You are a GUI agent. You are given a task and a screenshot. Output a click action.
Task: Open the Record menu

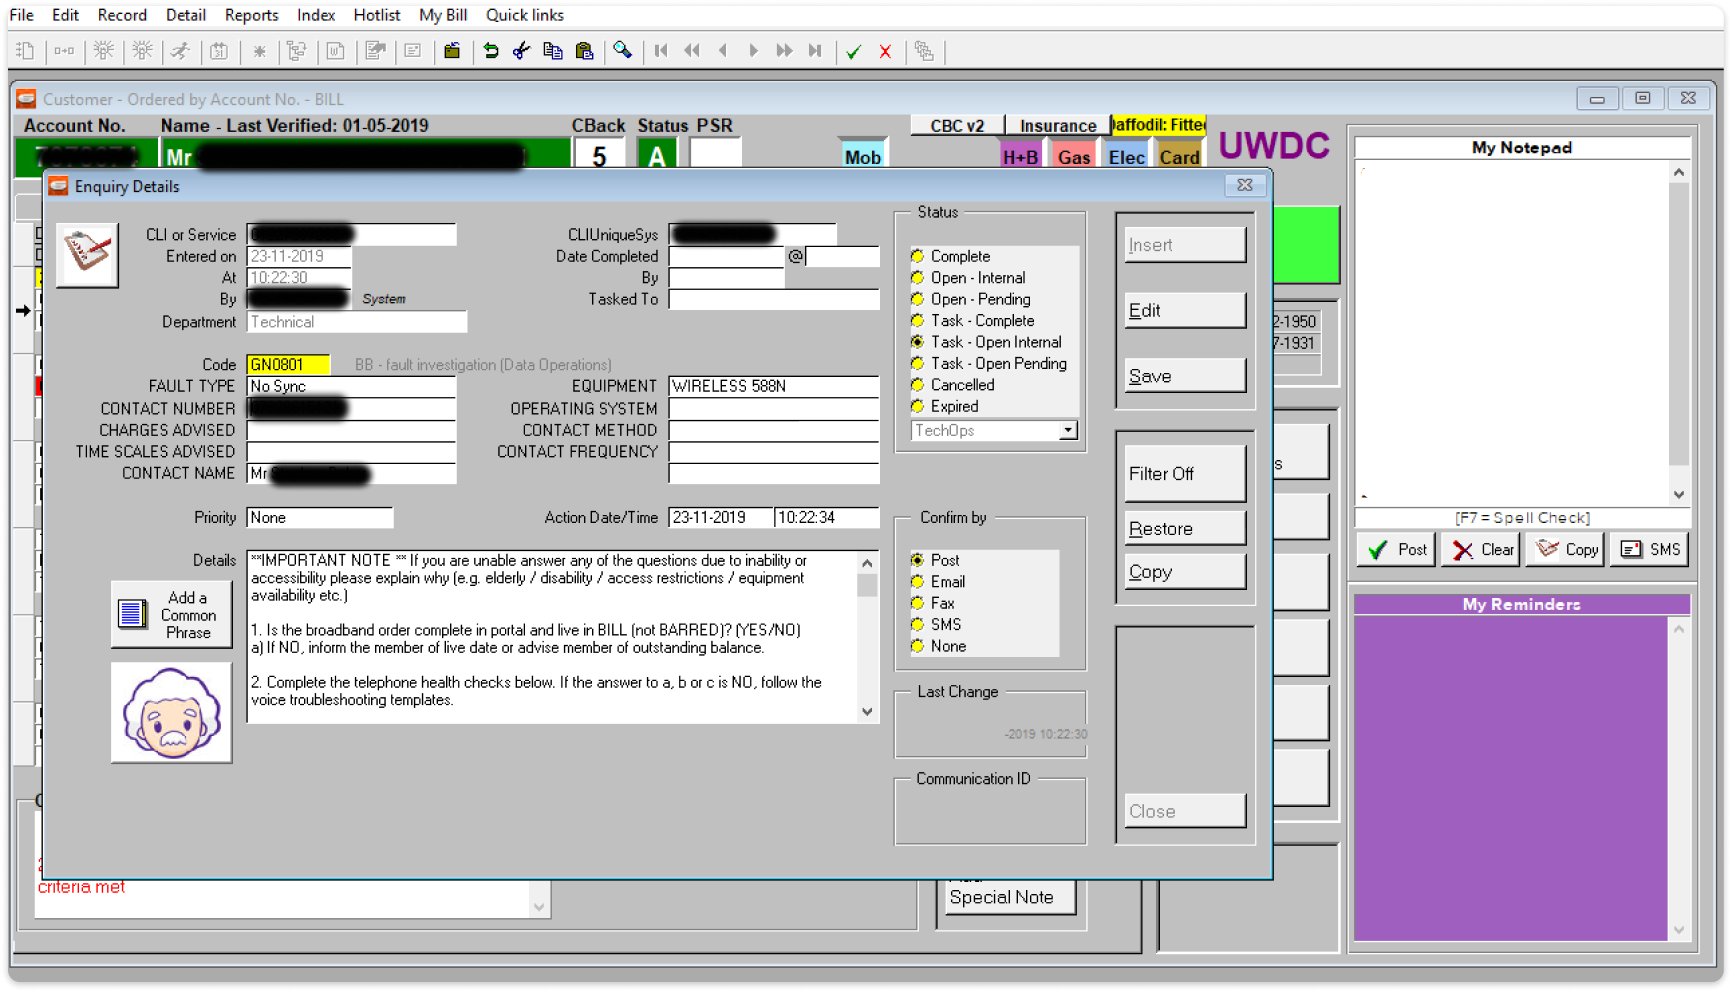click(122, 15)
